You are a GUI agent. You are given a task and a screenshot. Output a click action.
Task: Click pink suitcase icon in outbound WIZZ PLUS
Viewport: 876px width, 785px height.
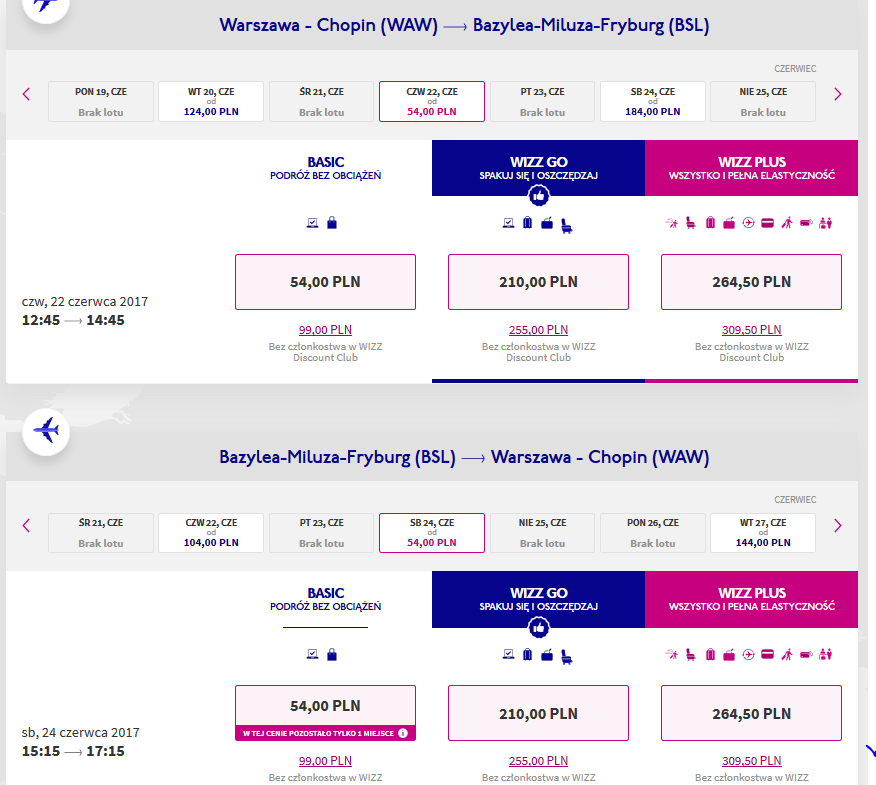point(710,223)
